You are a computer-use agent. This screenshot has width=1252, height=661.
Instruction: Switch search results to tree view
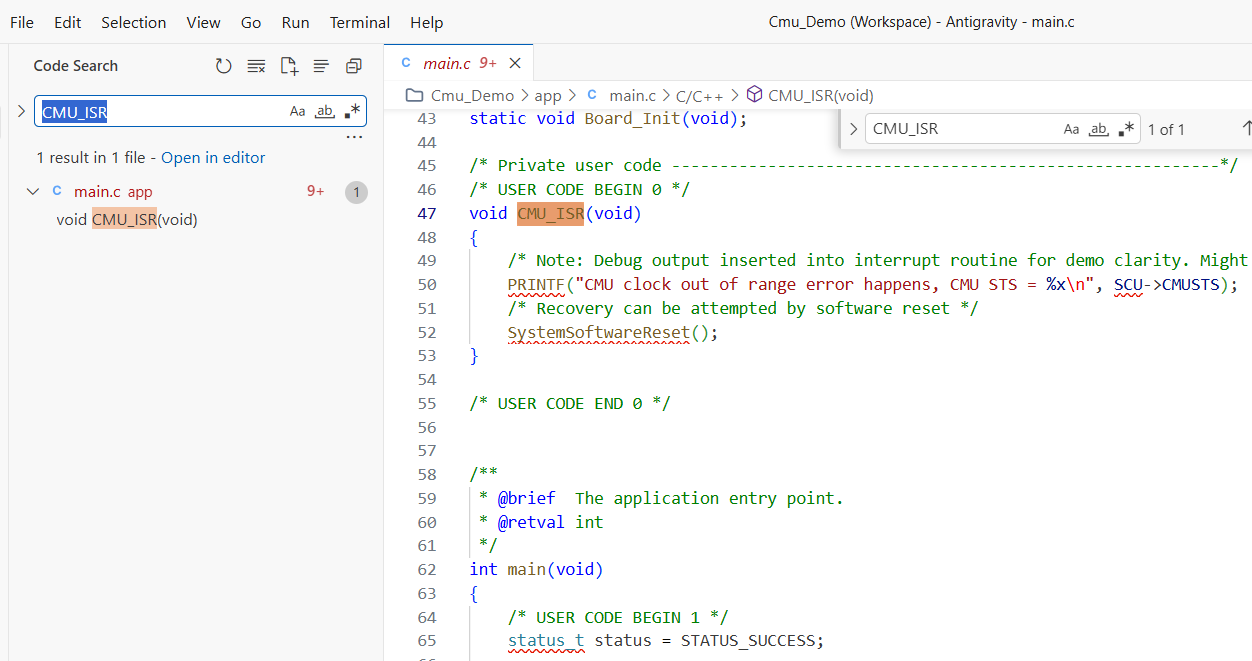pos(321,66)
